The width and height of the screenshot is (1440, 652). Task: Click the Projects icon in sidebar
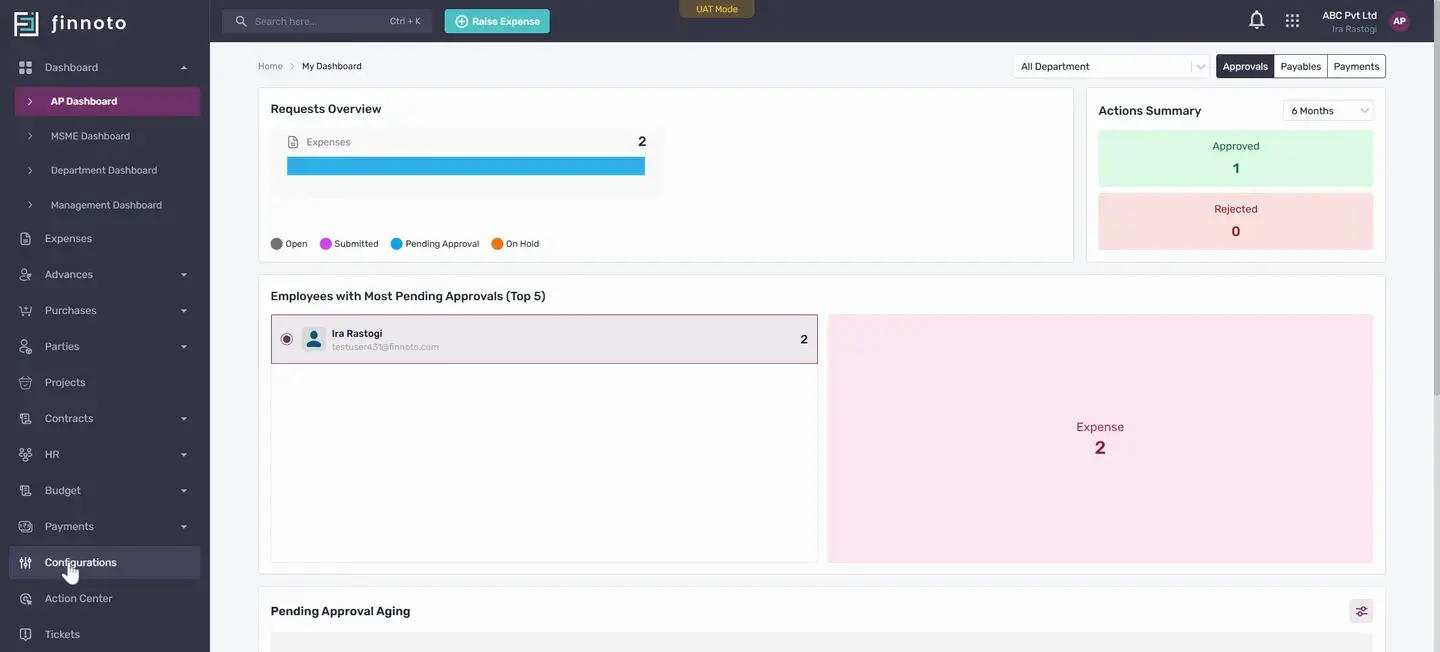tap(26, 382)
